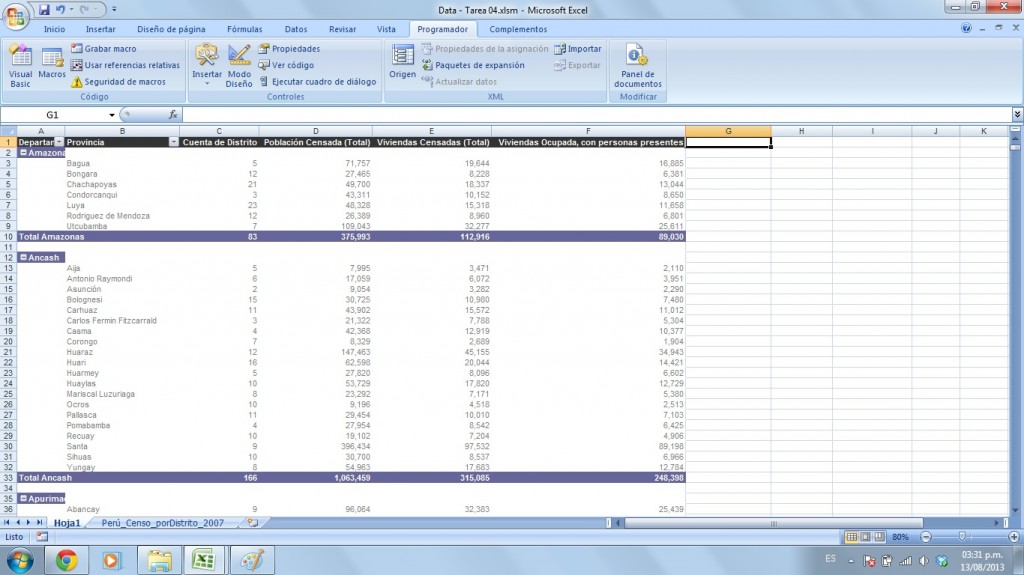Click the zoom slider in status bar
The width and height of the screenshot is (1024, 575).
coord(963,537)
